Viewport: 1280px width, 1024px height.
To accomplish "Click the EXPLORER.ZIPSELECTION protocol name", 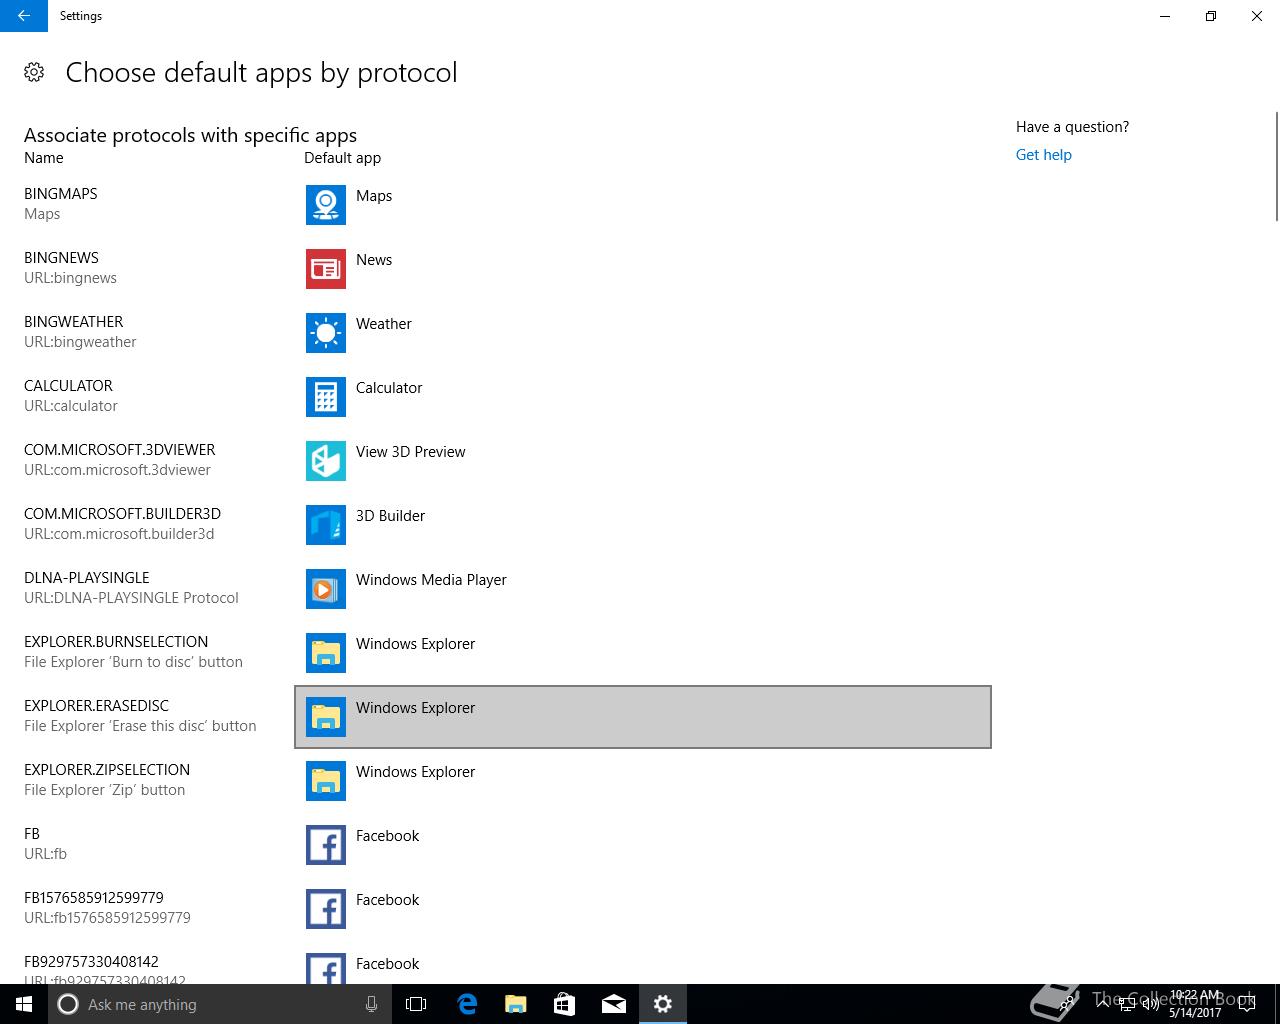I will pyautogui.click(x=107, y=770).
